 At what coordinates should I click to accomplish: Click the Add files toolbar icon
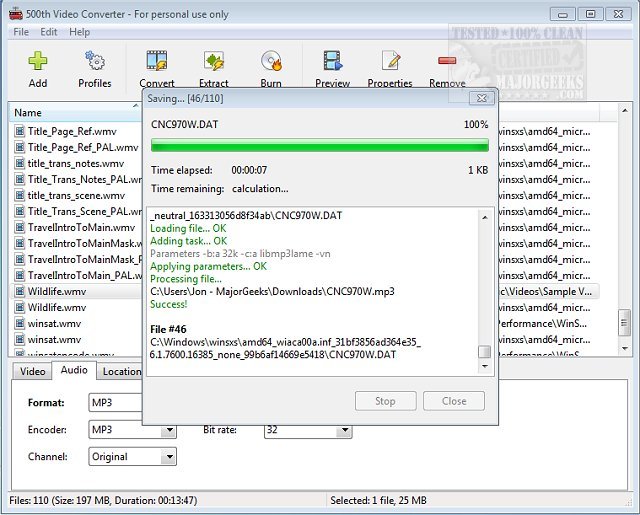point(38,61)
